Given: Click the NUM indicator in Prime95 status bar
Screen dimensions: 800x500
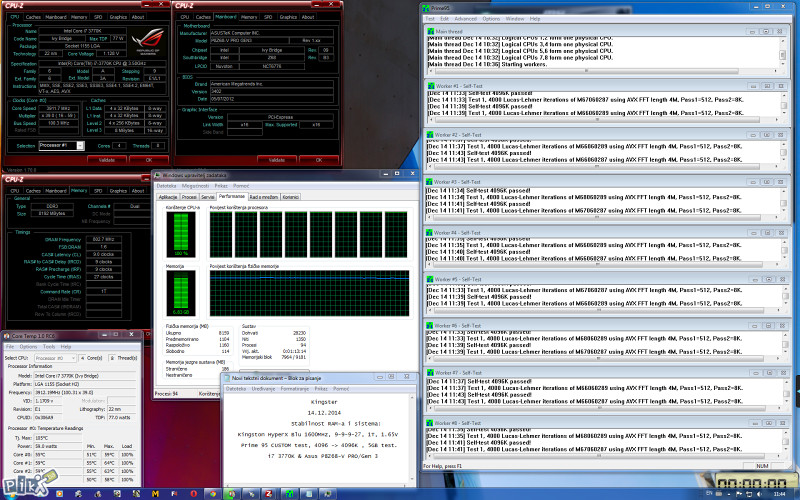Looking at the screenshot, I should coord(762,466).
